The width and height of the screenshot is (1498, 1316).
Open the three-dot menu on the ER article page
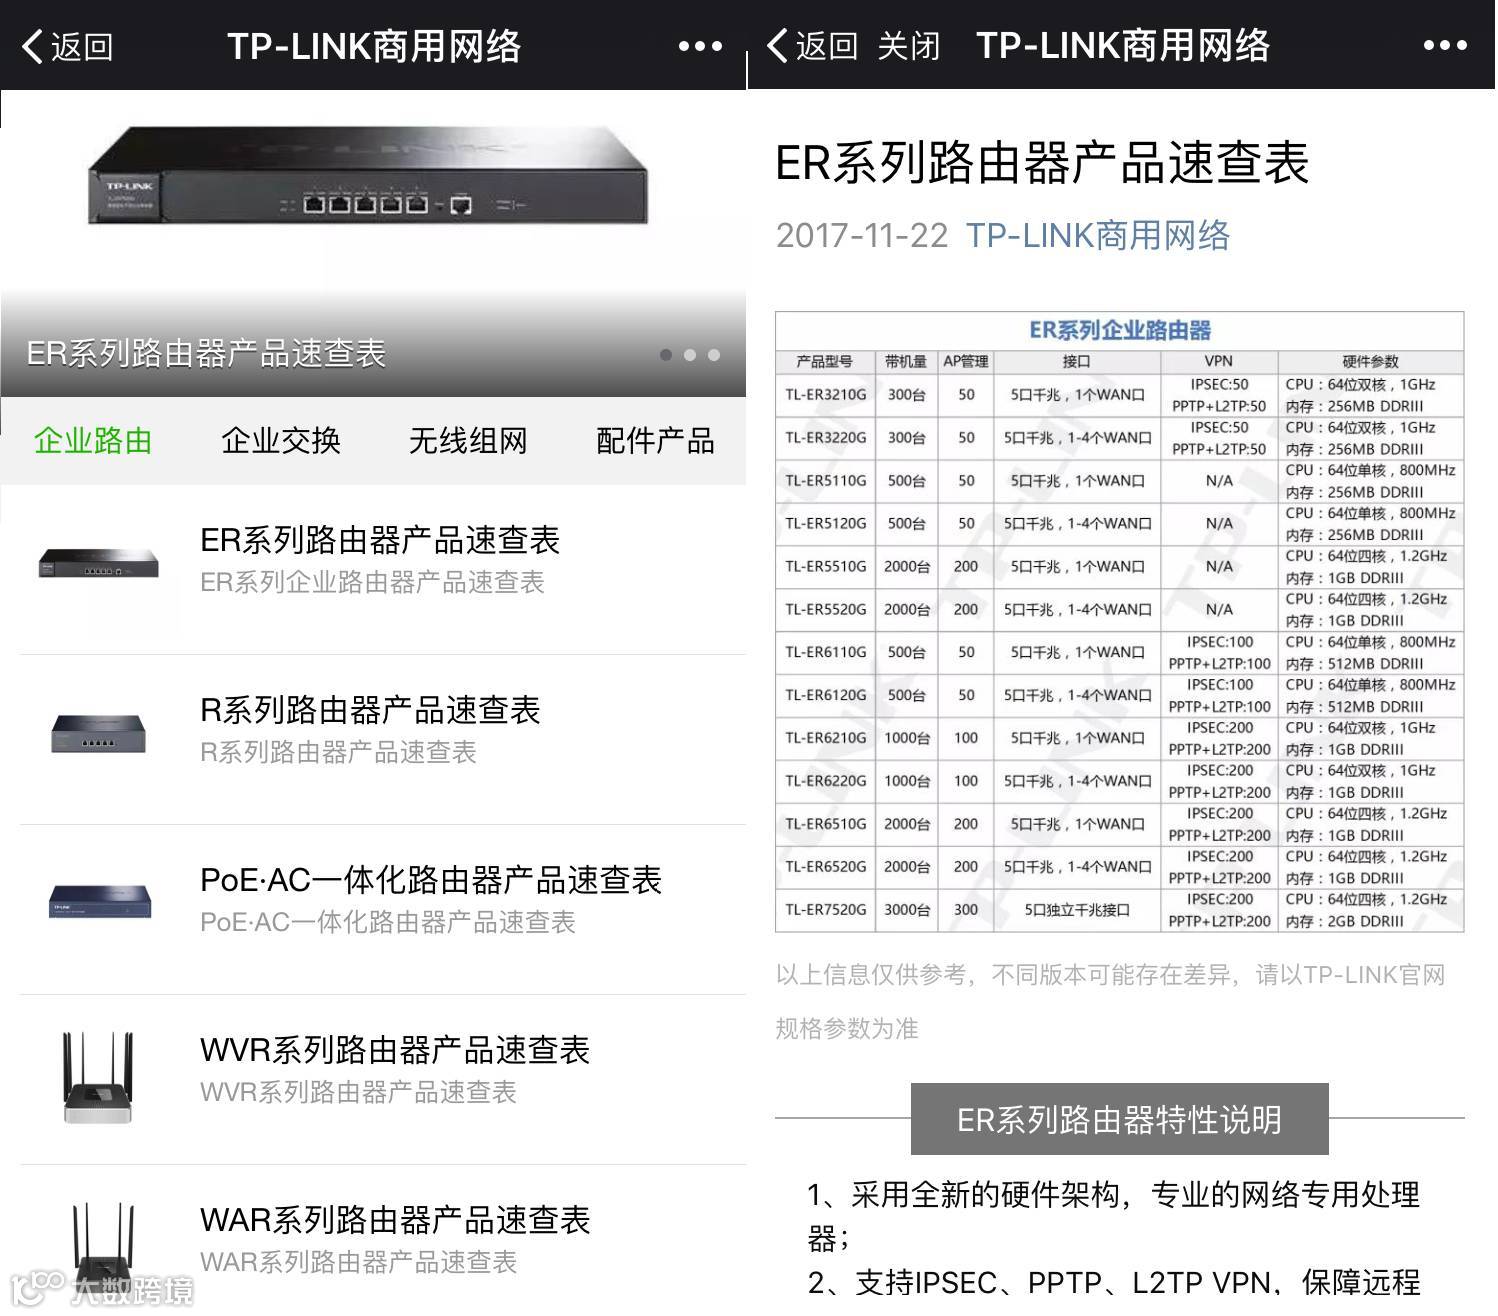coord(1445,45)
